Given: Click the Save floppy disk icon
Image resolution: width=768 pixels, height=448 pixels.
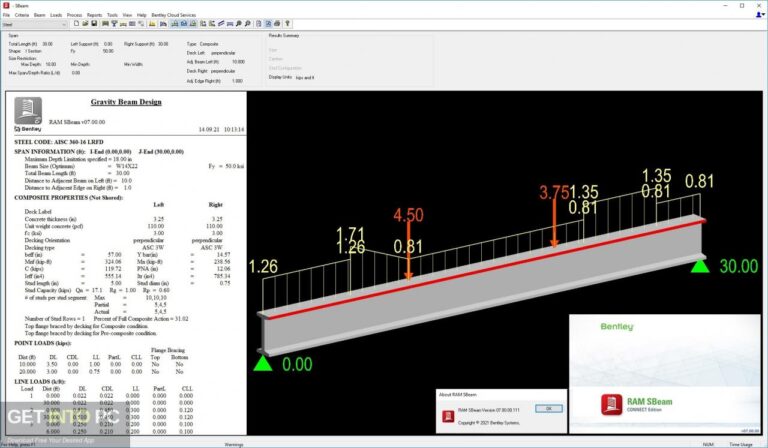Looking at the screenshot, I should [x=94, y=24].
